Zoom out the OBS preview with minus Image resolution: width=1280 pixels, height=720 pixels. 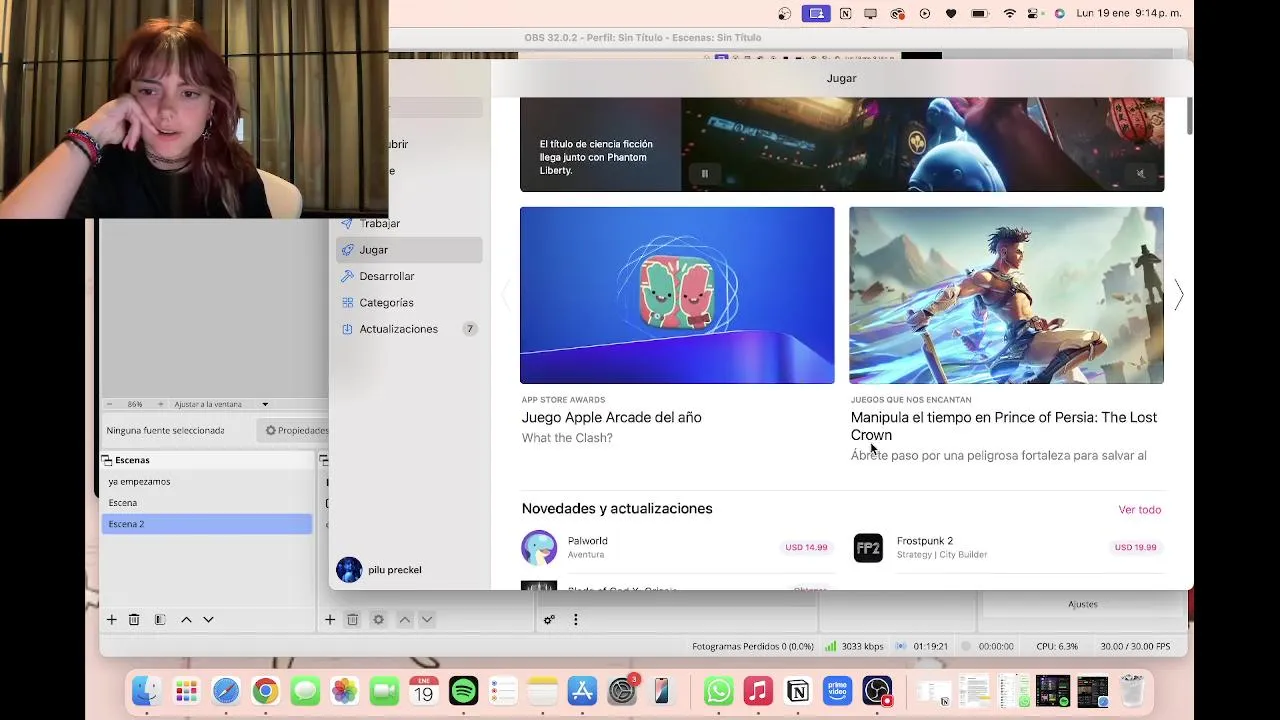(x=110, y=404)
